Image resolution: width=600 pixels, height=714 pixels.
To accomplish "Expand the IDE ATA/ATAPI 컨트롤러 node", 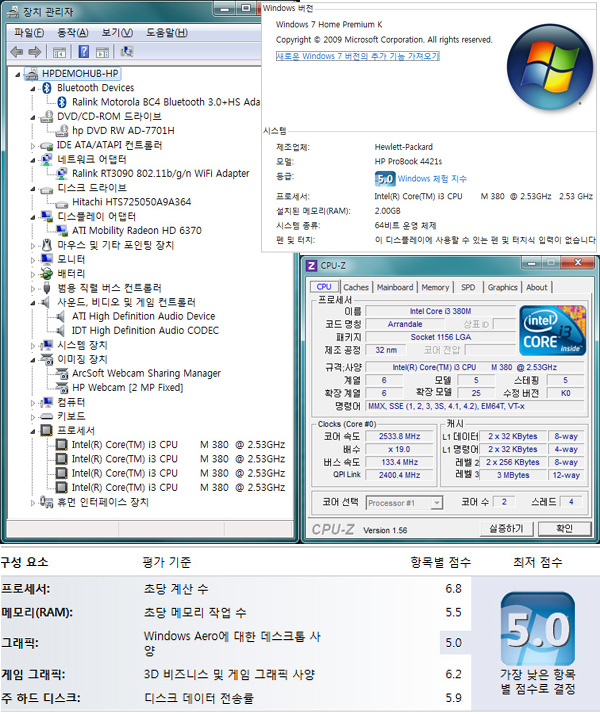I will pos(33,146).
